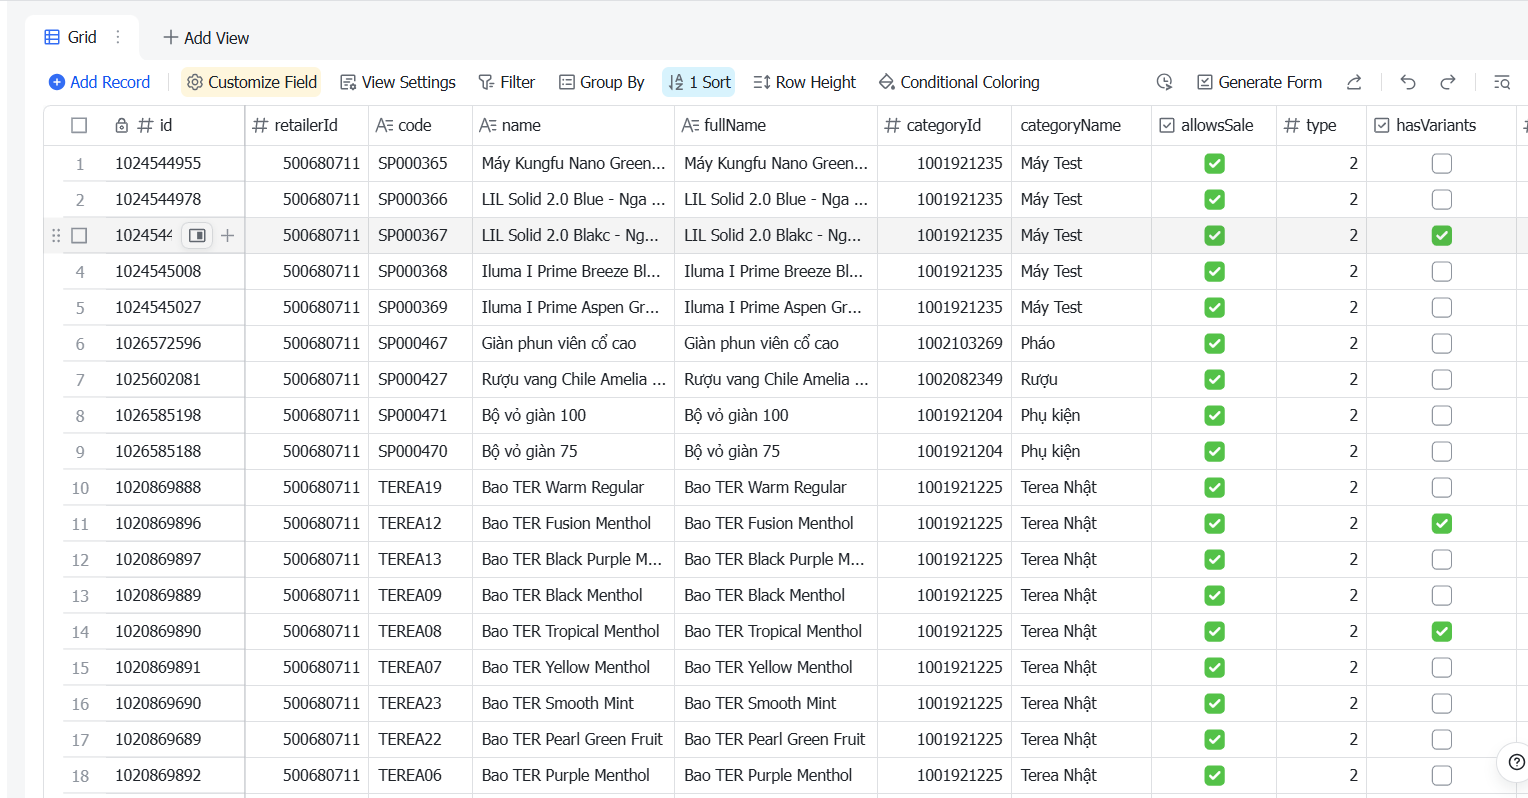Click the lock icon in the id header
This screenshot has height=798, width=1528.
121,125
